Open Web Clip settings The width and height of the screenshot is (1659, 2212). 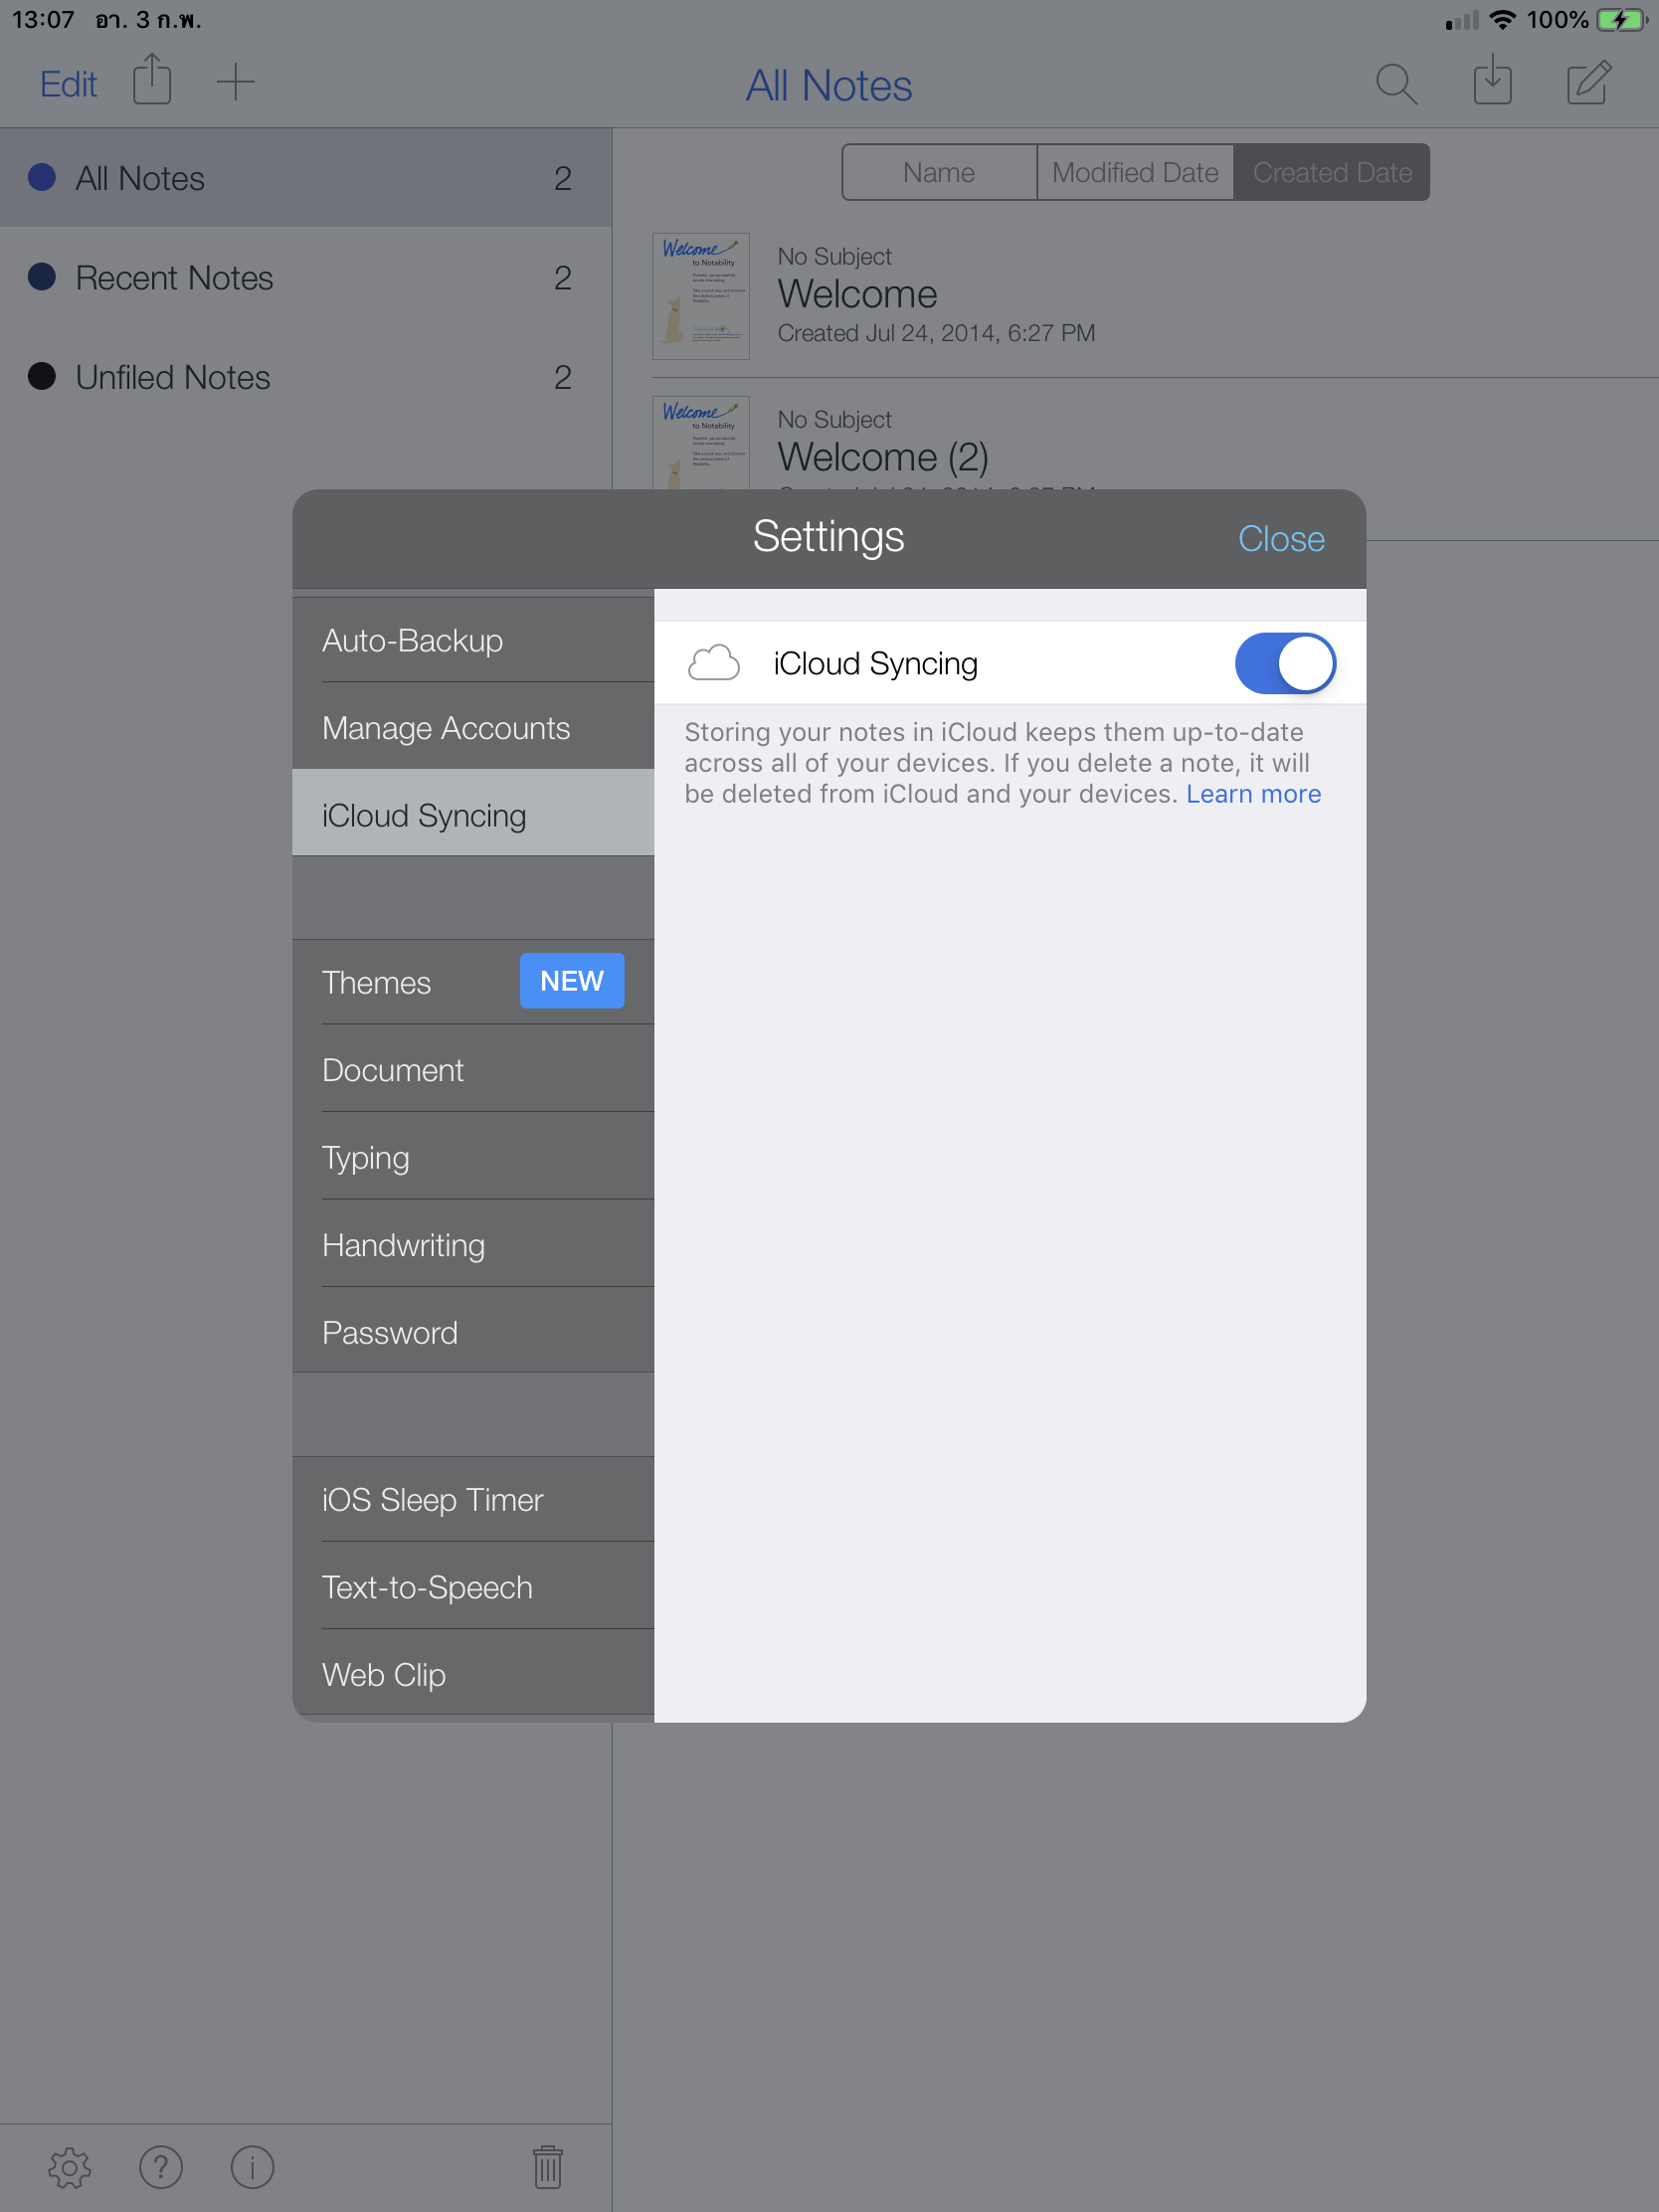[x=473, y=1674]
